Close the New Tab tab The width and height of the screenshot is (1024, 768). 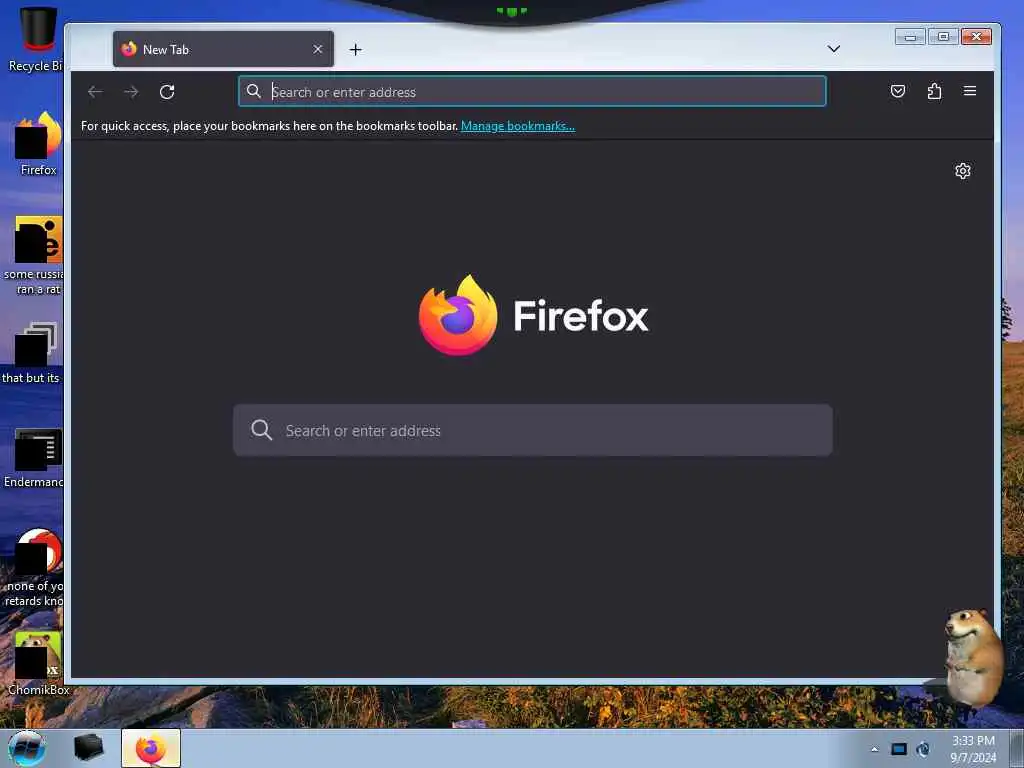pyautogui.click(x=317, y=50)
